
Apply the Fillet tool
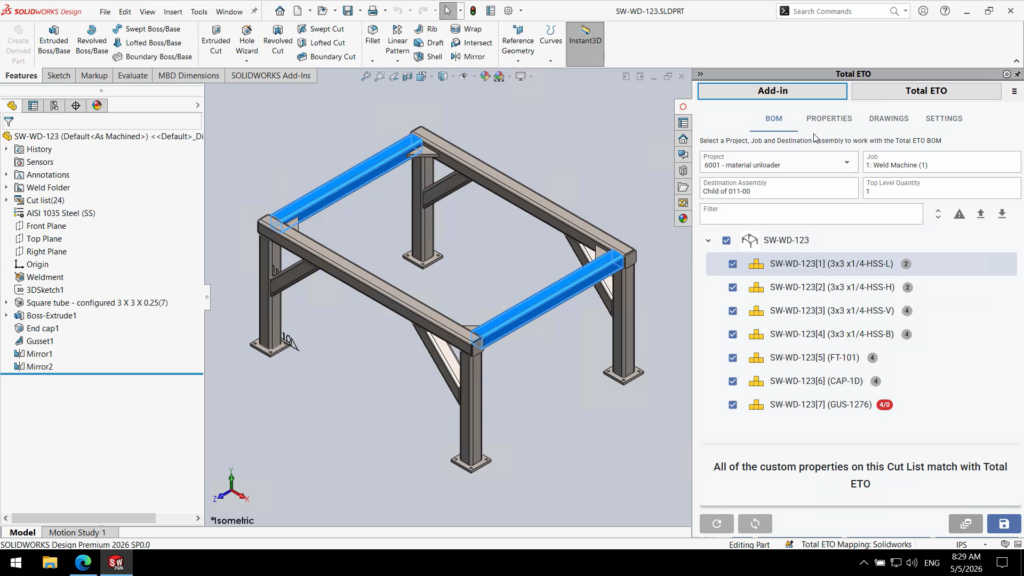(372, 35)
